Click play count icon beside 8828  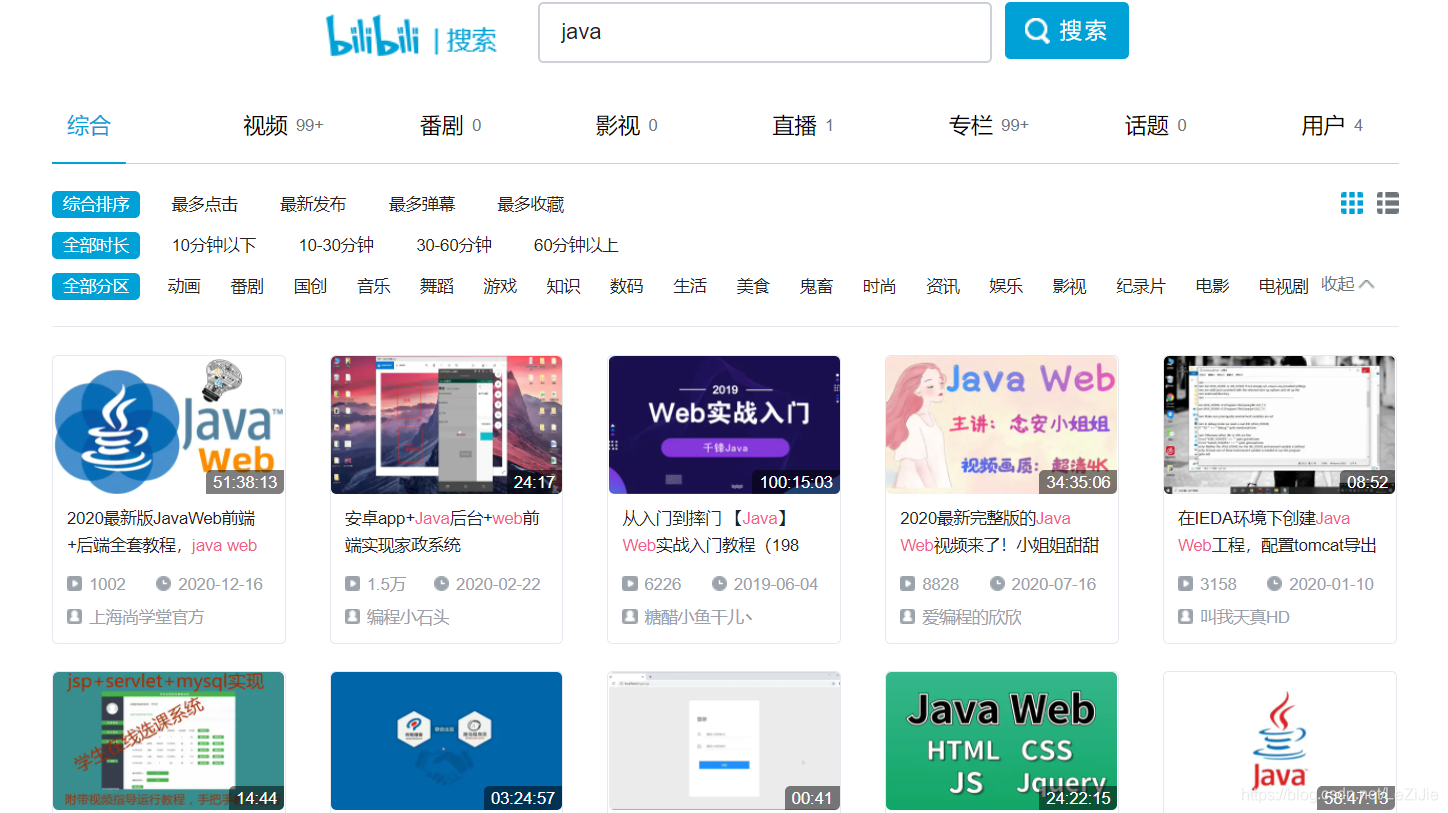[x=908, y=584]
